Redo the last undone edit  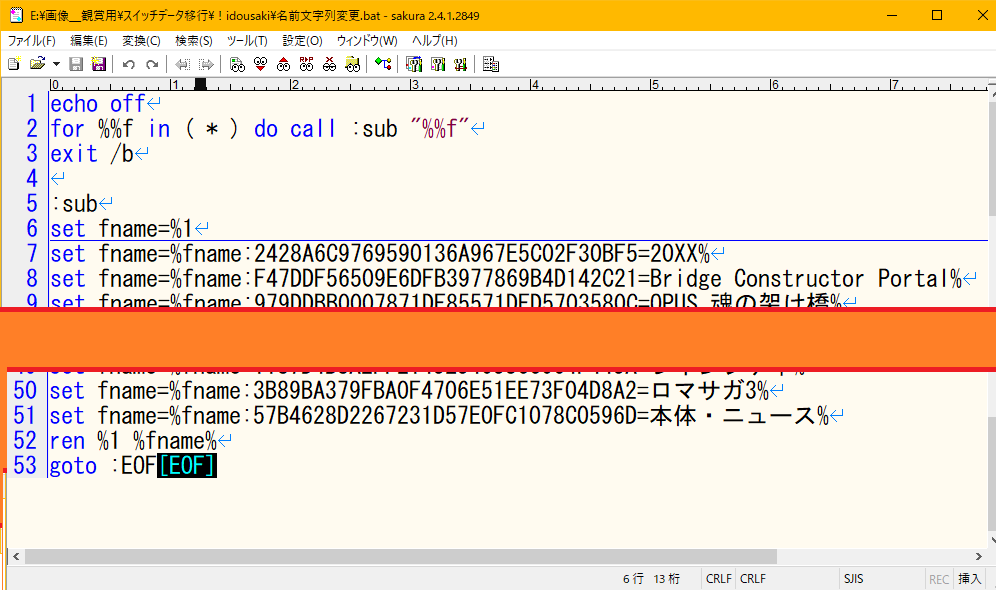(152, 64)
